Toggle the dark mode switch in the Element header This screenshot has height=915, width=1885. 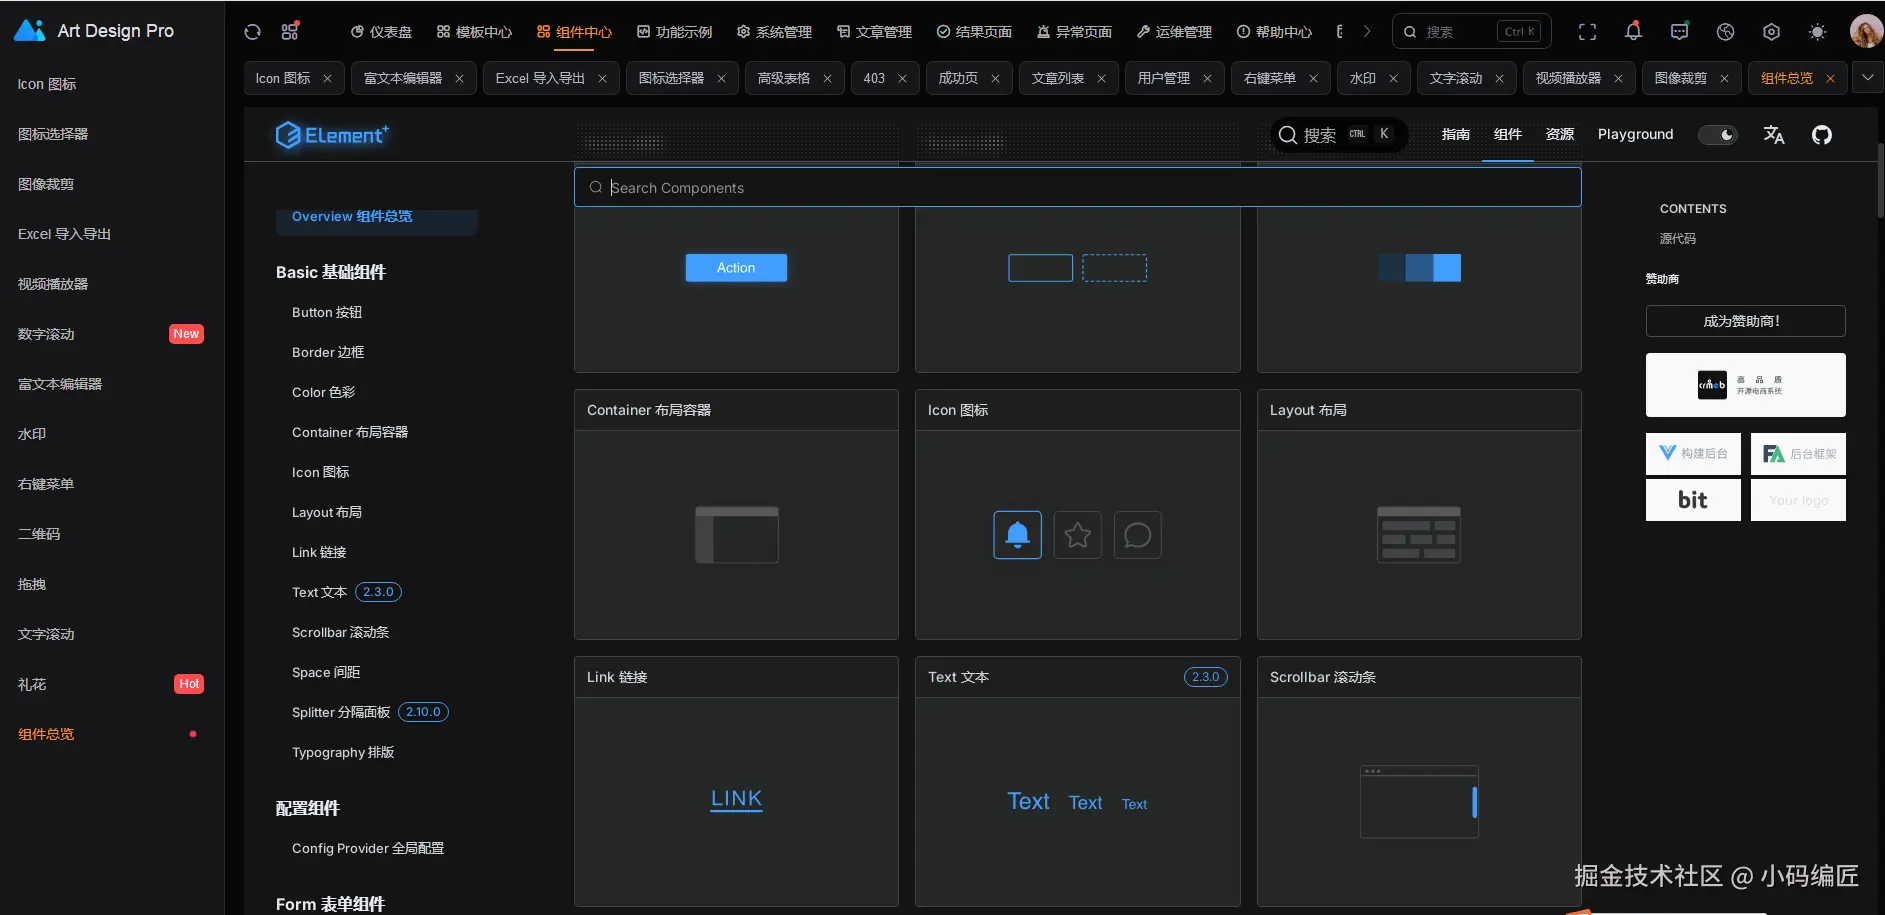(x=1718, y=135)
